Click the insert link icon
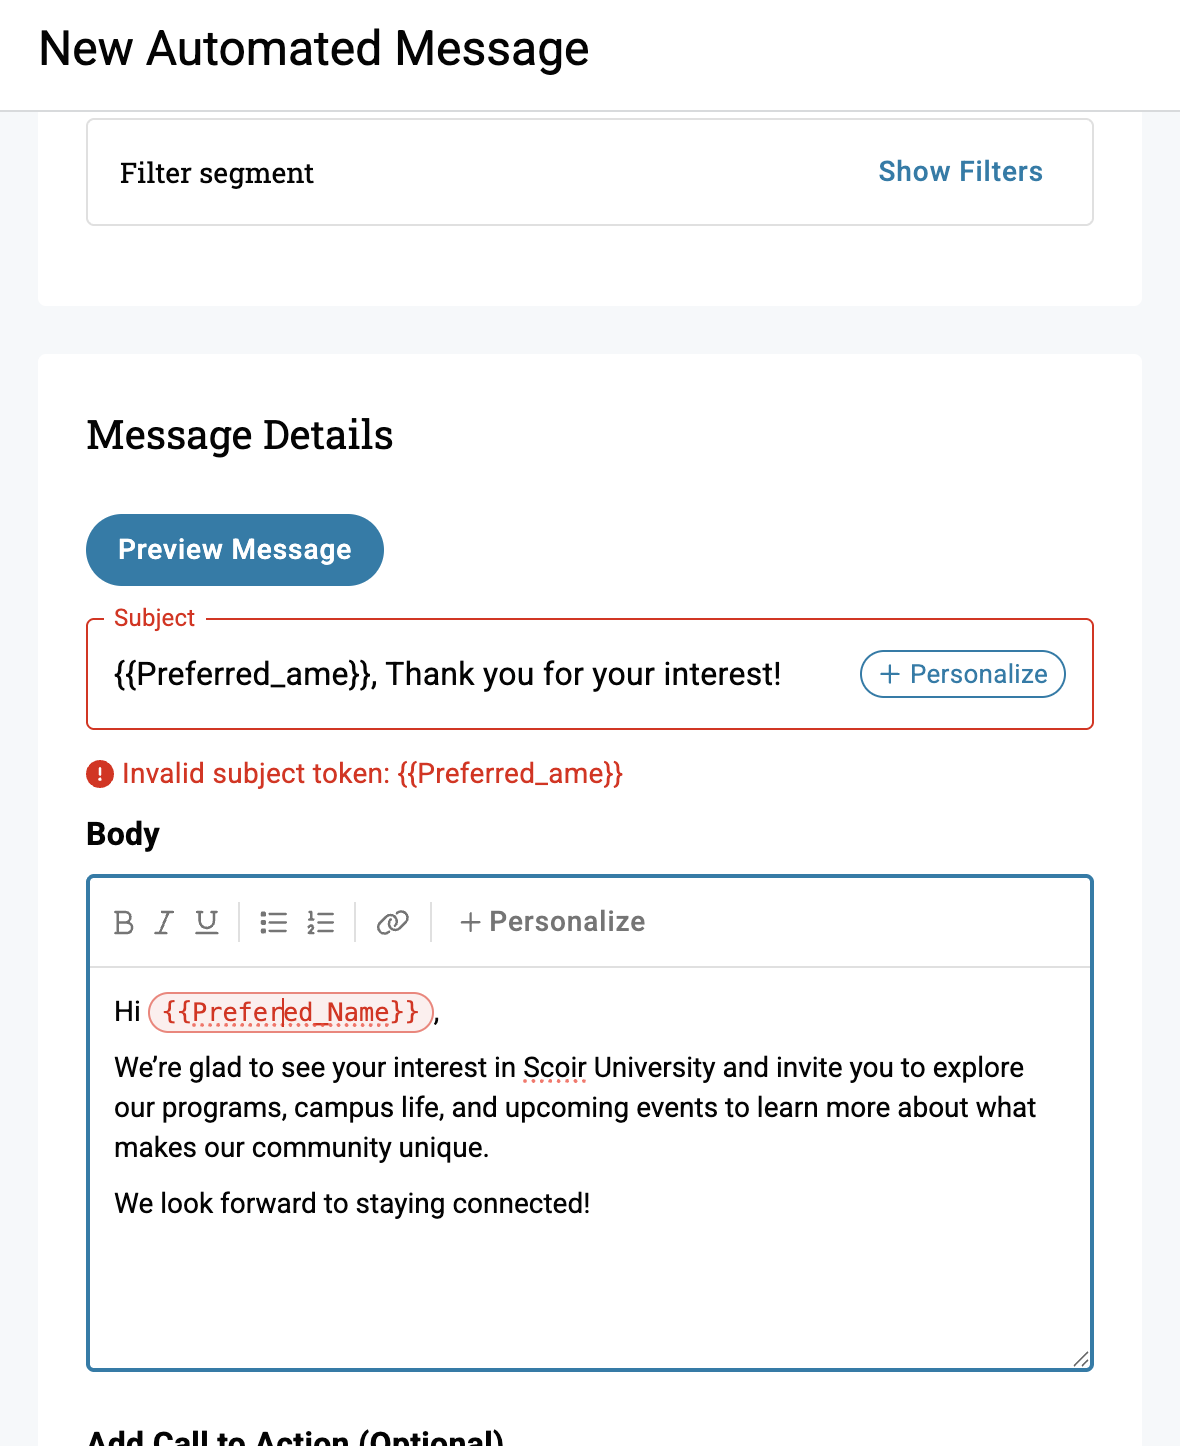1180x1446 pixels. coord(393,922)
